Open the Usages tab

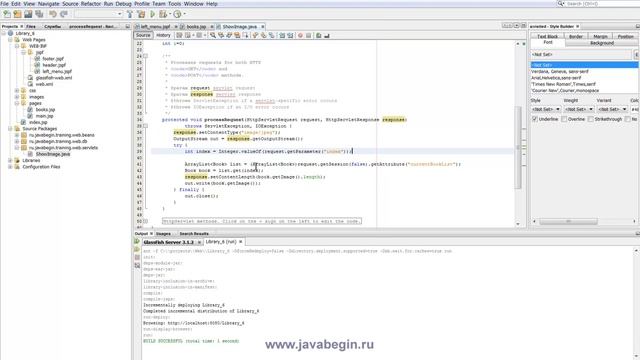[x=163, y=234]
